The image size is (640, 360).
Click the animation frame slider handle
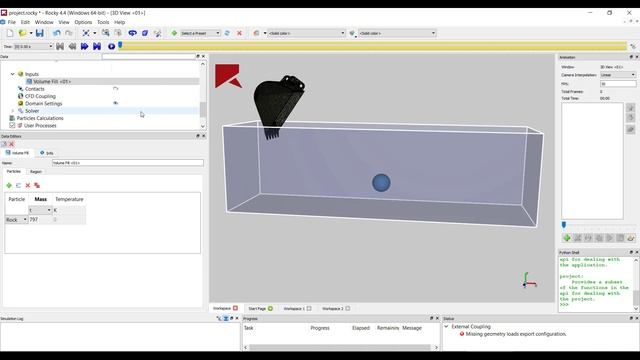[x=564, y=225]
